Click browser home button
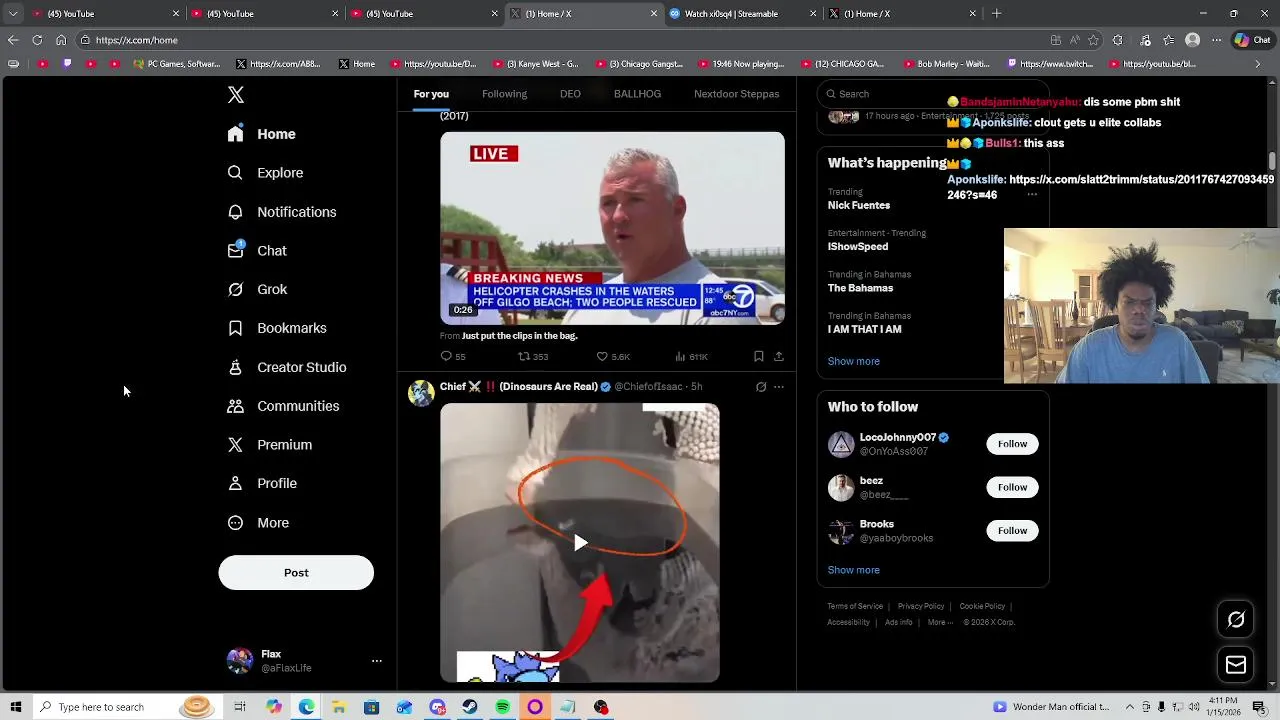This screenshot has width=1280, height=720. click(x=61, y=40)
